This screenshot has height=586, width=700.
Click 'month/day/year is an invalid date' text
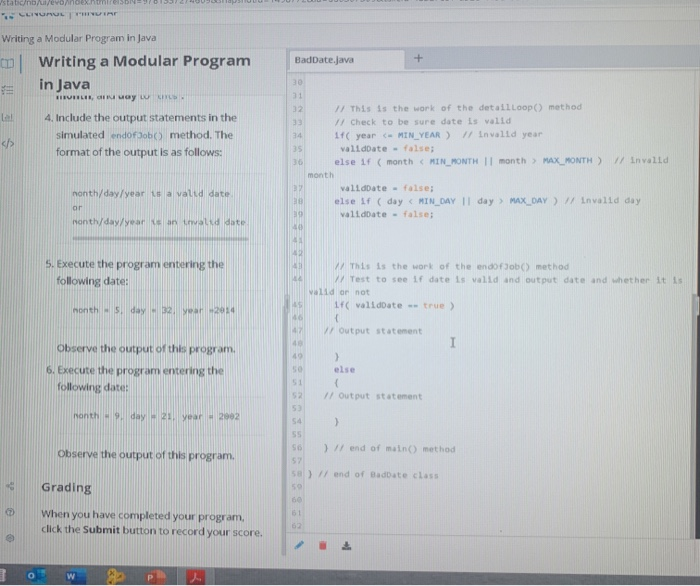(x=159, y=222)
